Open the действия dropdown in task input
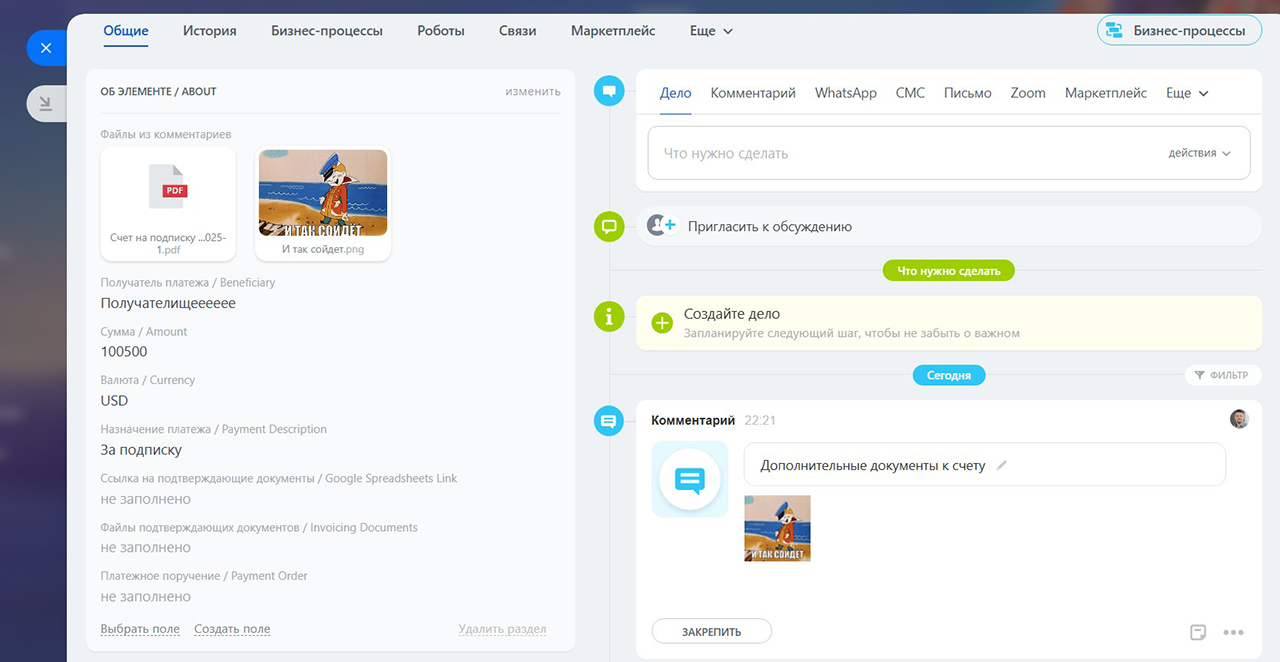Screen dimensions: 1280x662 1199,153
